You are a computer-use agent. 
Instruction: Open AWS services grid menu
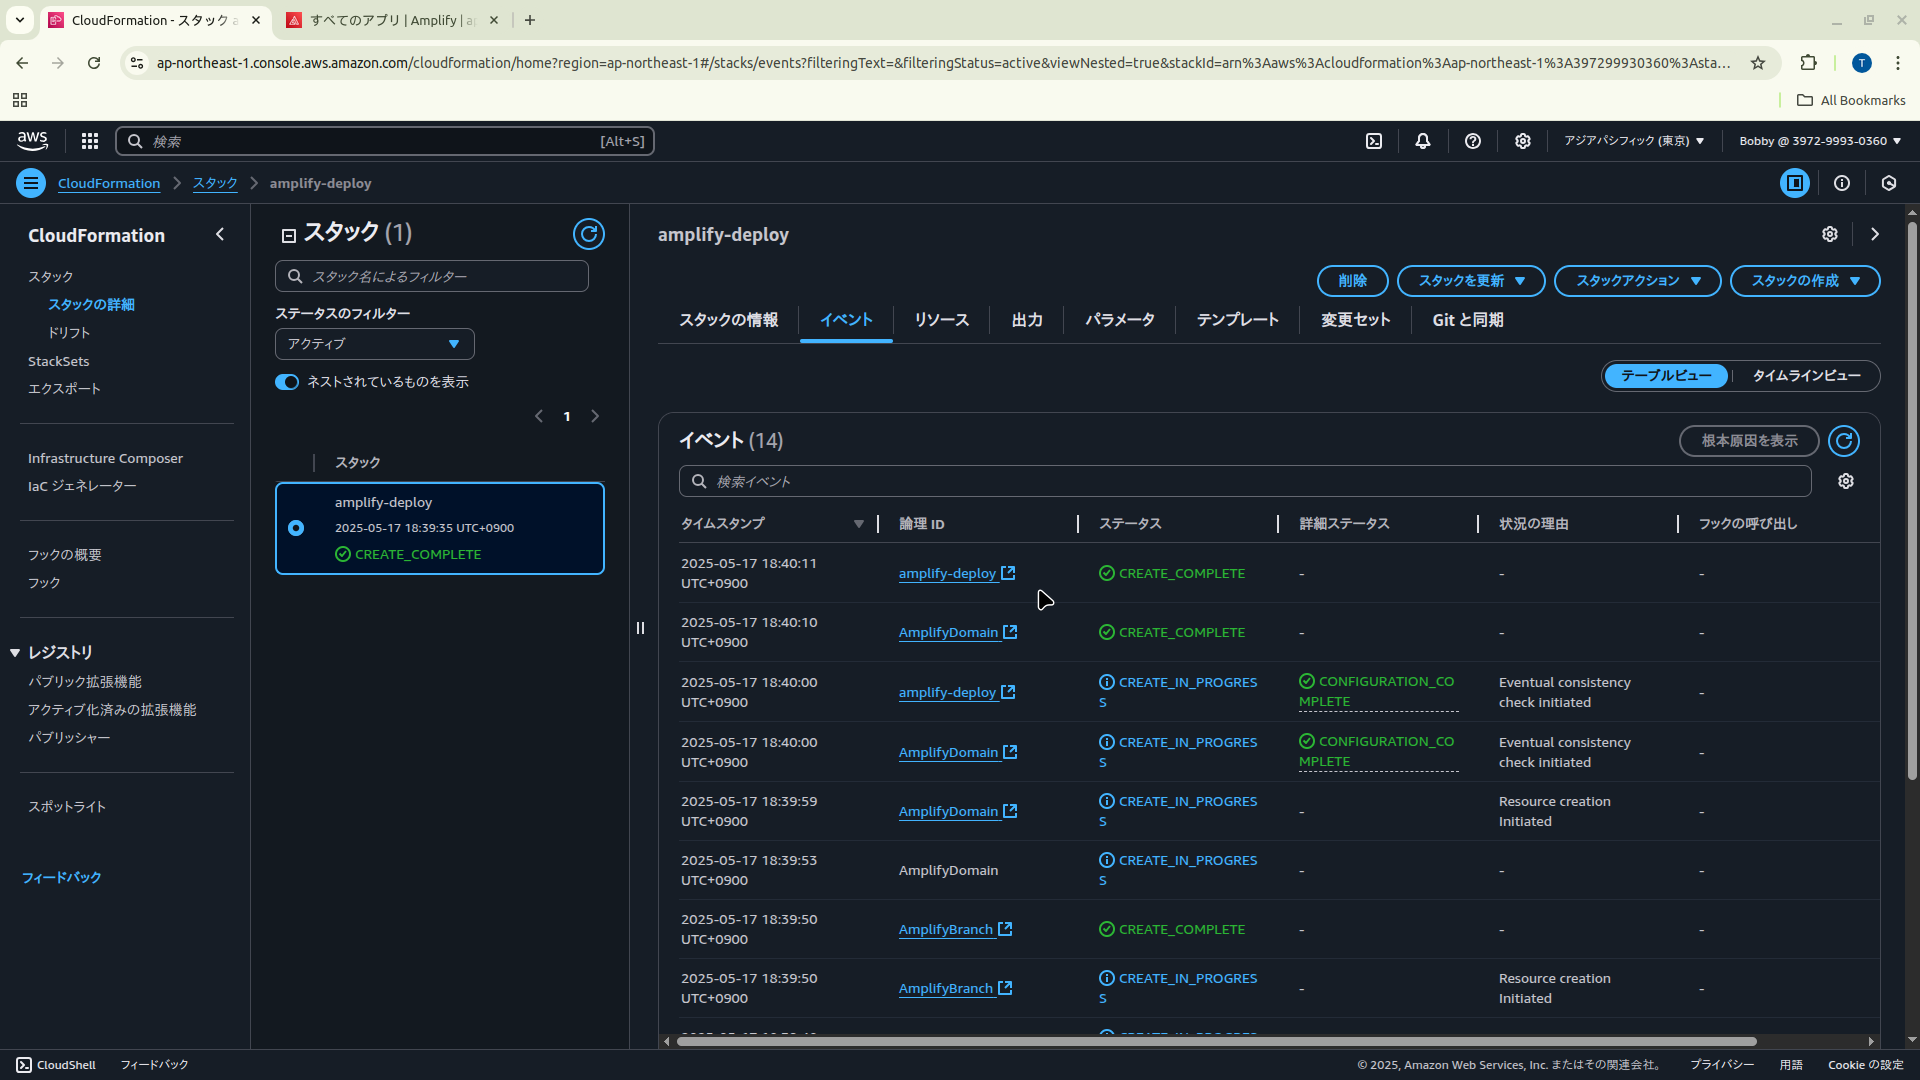[x=90, y=141]
